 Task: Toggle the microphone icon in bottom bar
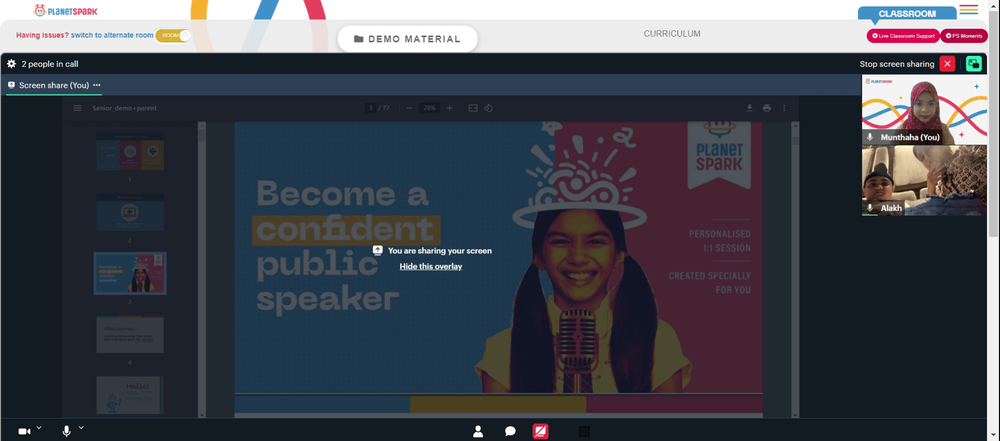(x=66, y=431)
